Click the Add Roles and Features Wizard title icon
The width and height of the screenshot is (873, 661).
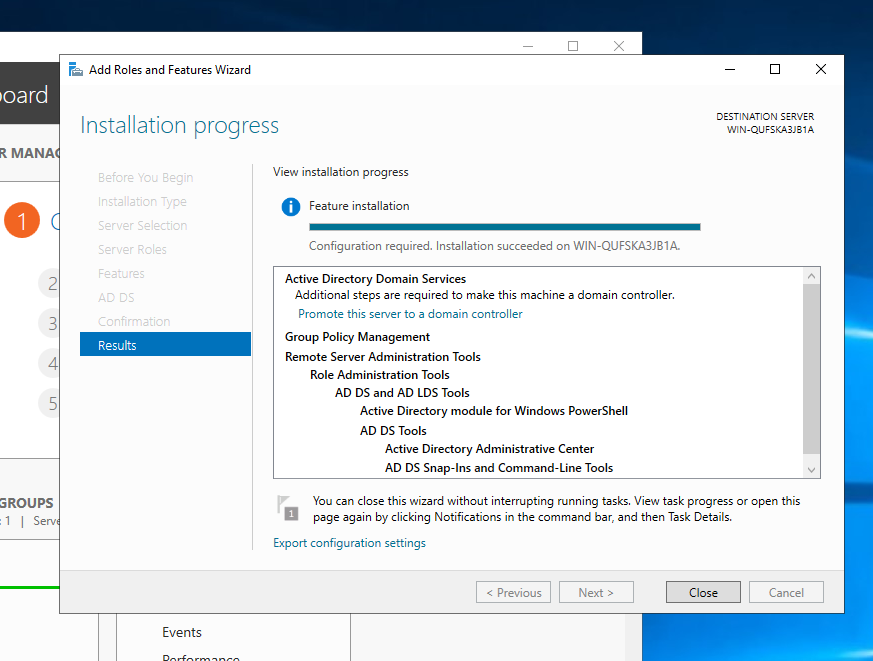pyautogui.click(x=76, y=70)
